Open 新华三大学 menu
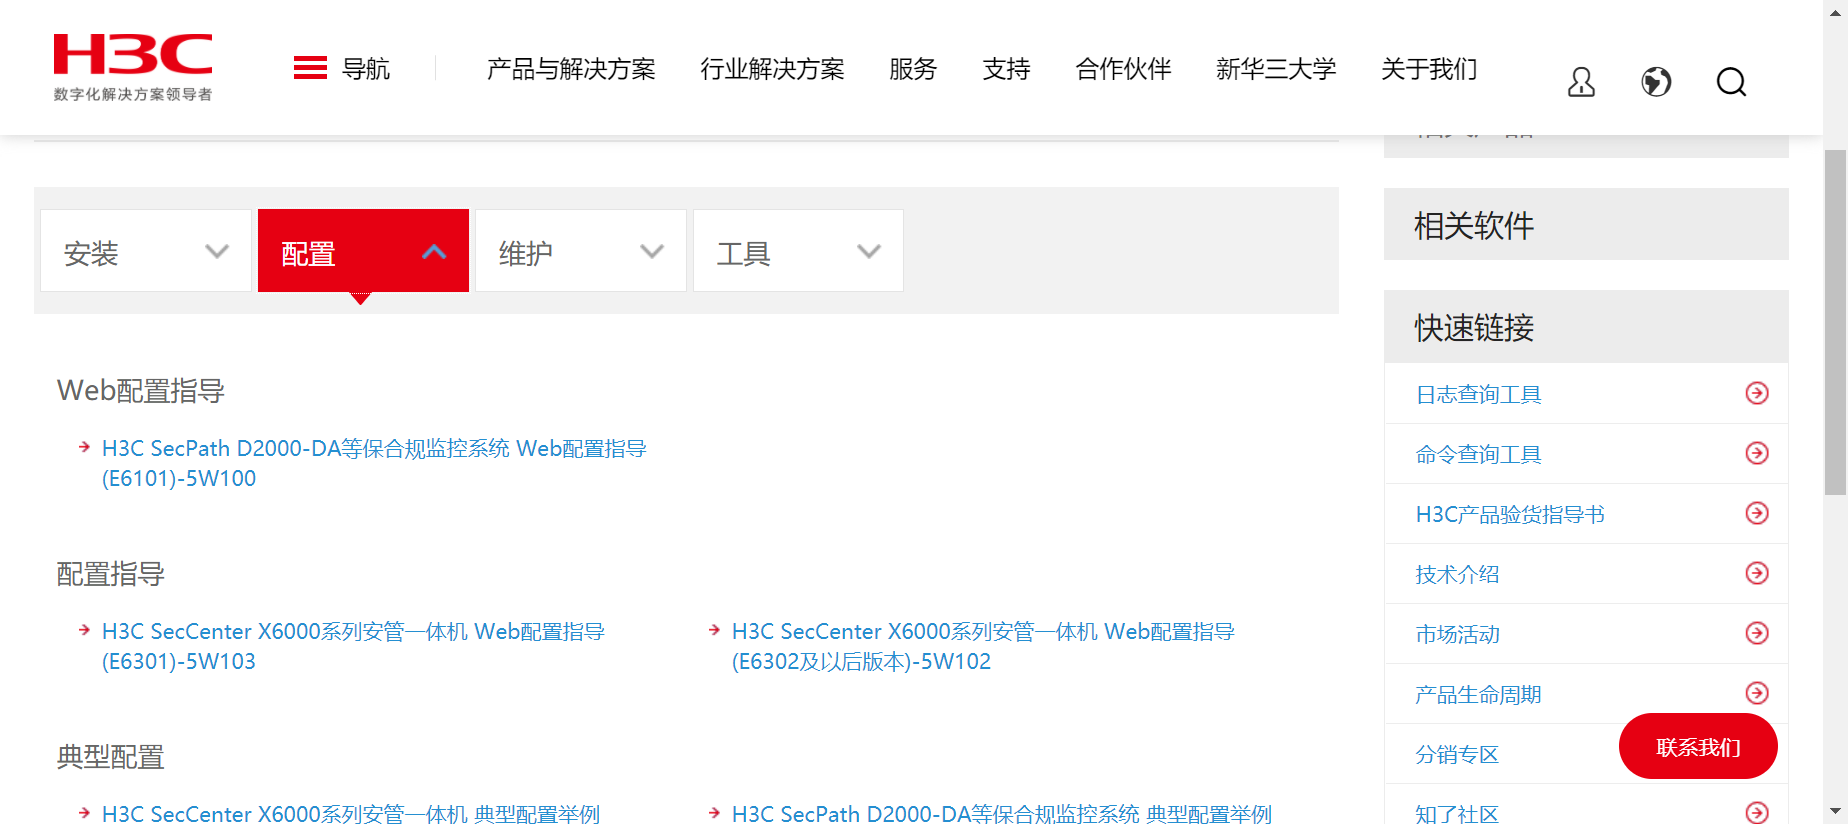This screenshot has height=824, width=1848. (x=1276, y=69)
